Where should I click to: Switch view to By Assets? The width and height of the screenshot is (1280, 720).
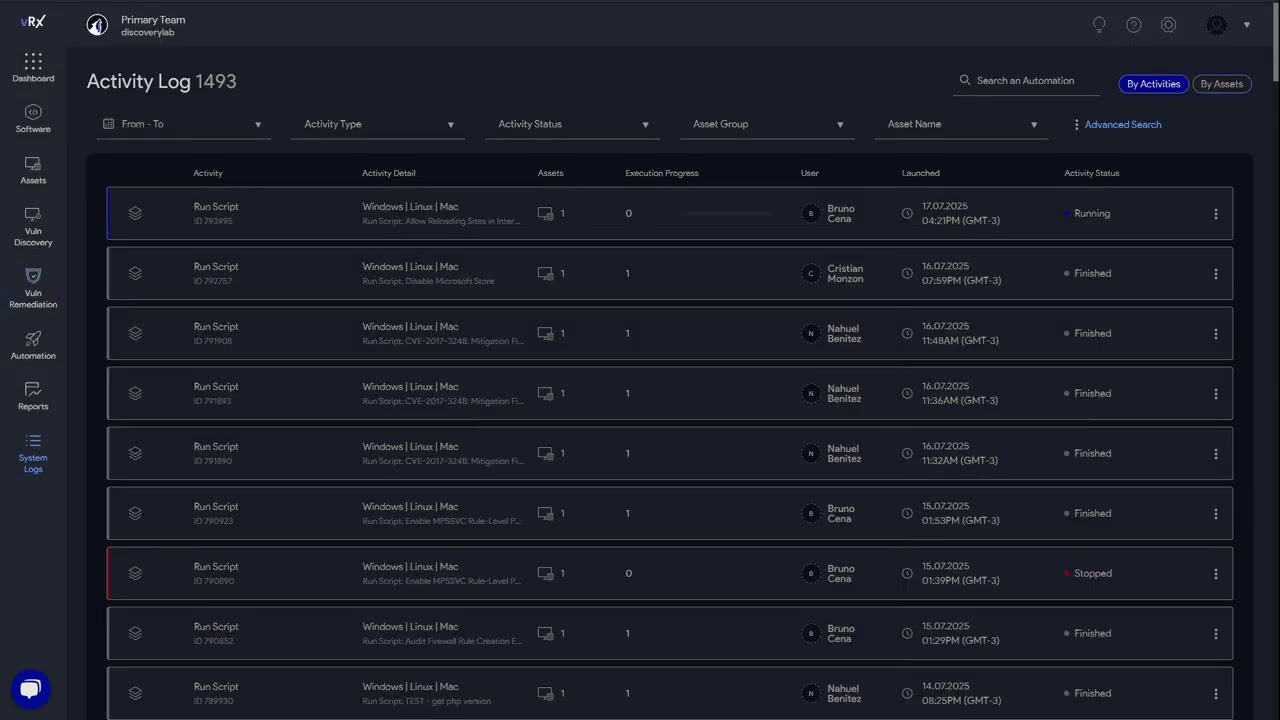[1221, 84]
